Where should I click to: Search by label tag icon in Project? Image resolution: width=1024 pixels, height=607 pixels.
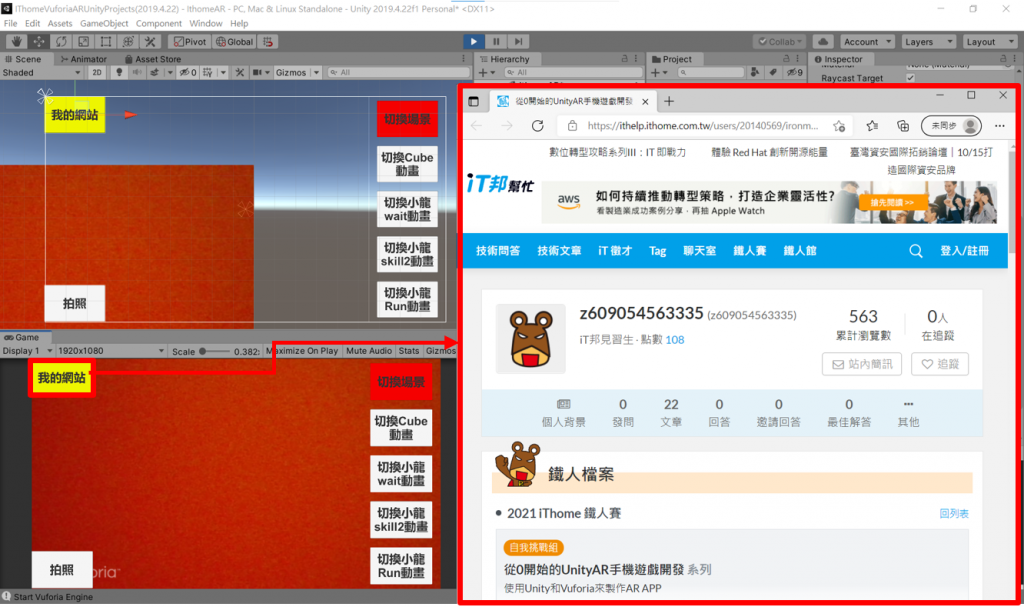tap(773, 73)
